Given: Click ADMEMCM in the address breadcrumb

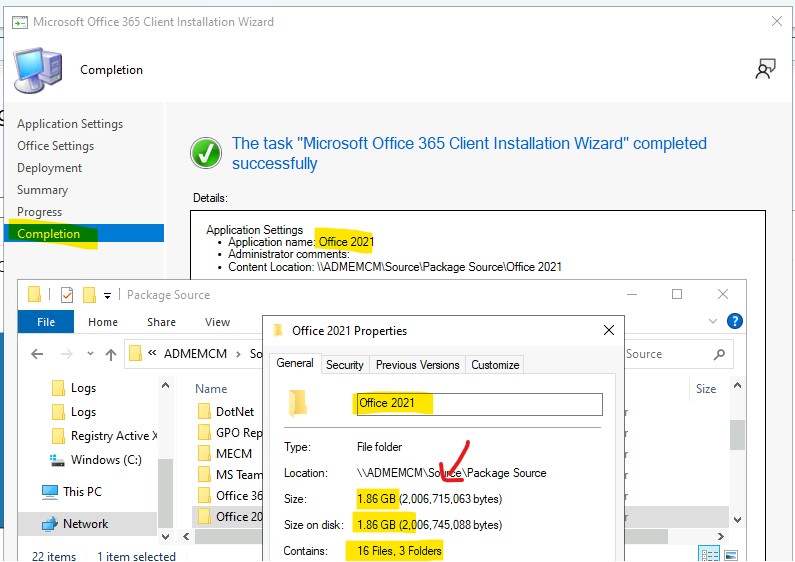Looking at the screenshot, I should point(195,354).
